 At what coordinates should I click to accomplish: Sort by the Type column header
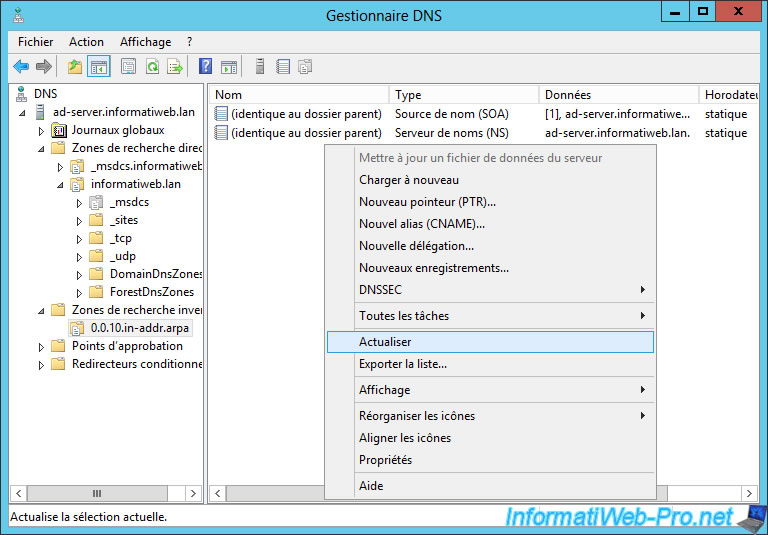(464, 95)
